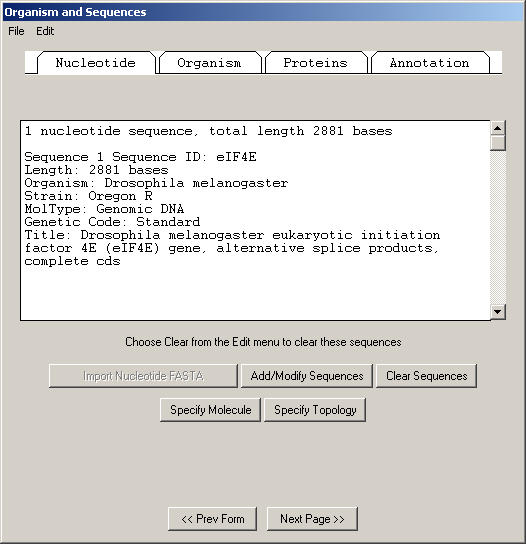Screen dimensions: 526x544
Task: Go back with the Prev Form button
Action: [x=213, y=519]
